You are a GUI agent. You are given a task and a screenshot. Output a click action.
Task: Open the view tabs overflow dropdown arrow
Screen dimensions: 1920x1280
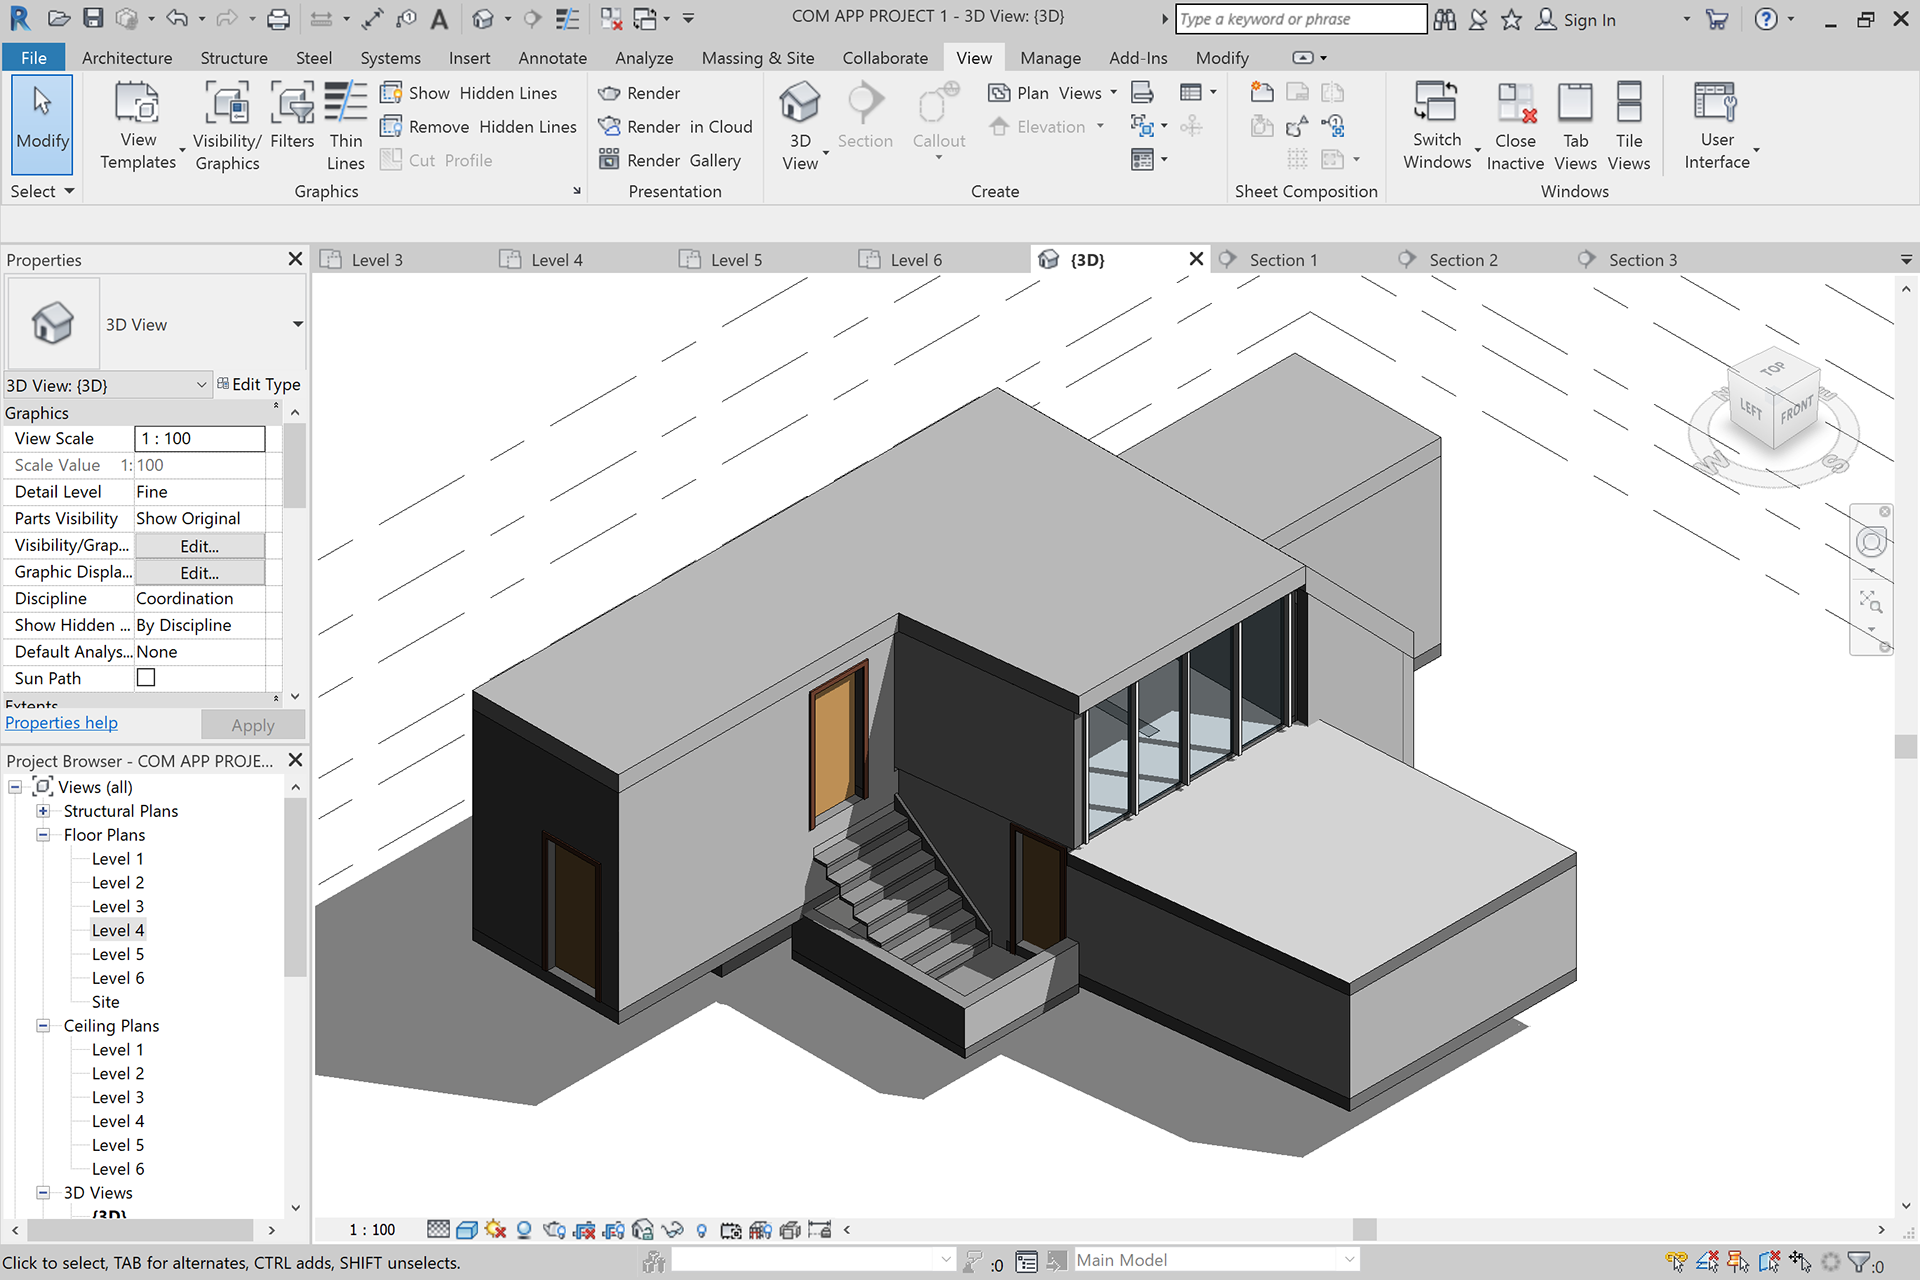(x=1906, y=260)
